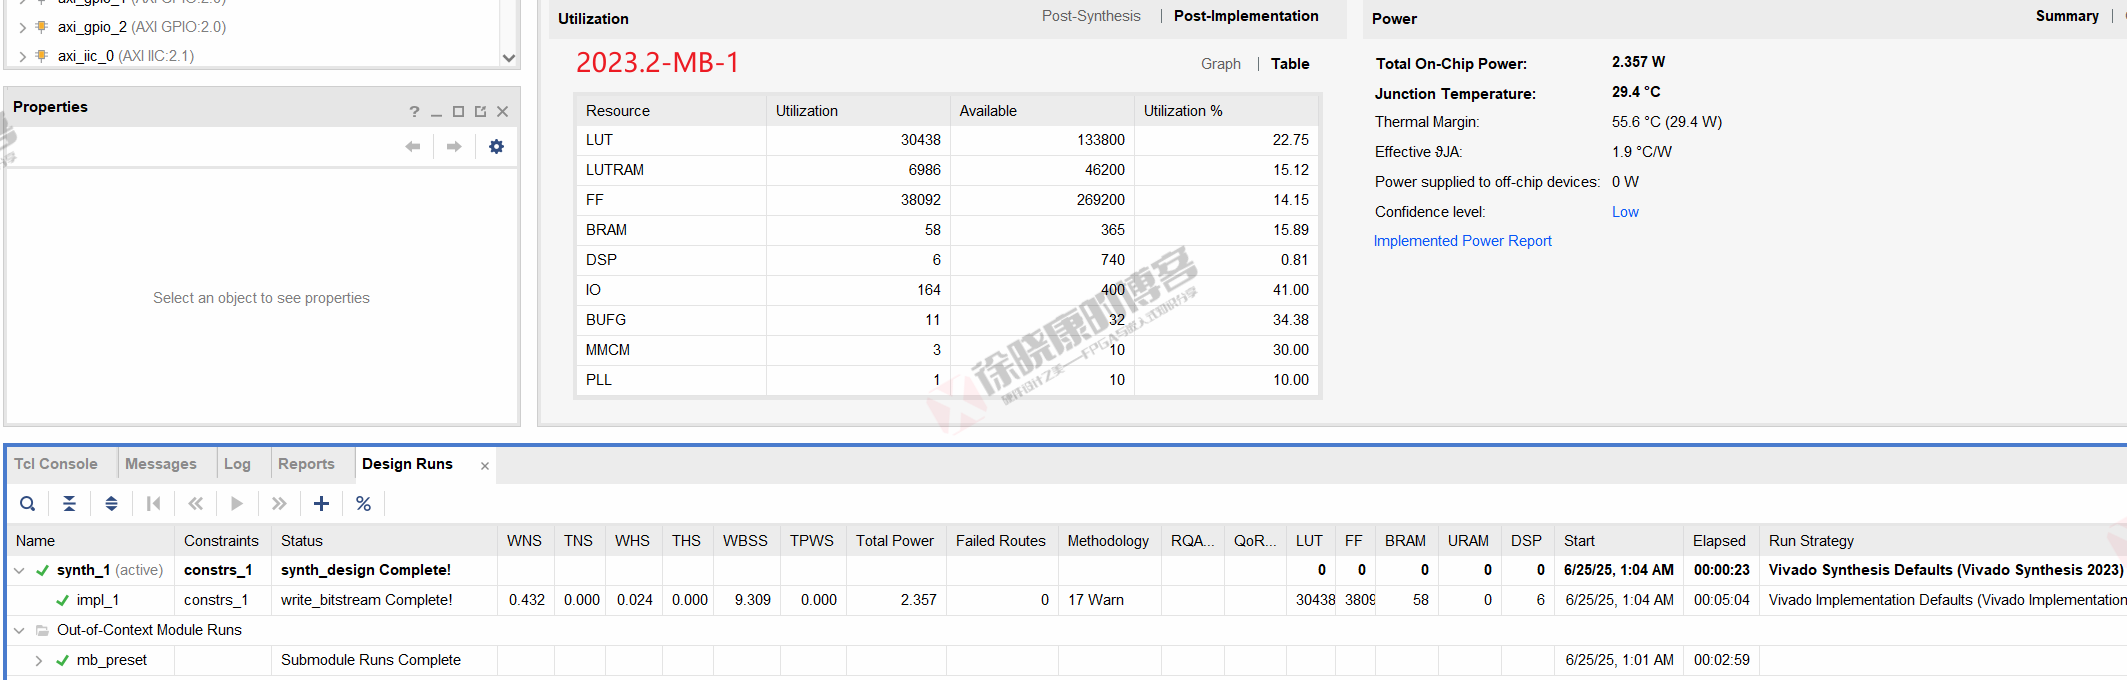Open the Log tab
Image resolution: width=2127 pixels, height=680 pixels.
pyautogui.click(x=237, y=464)
